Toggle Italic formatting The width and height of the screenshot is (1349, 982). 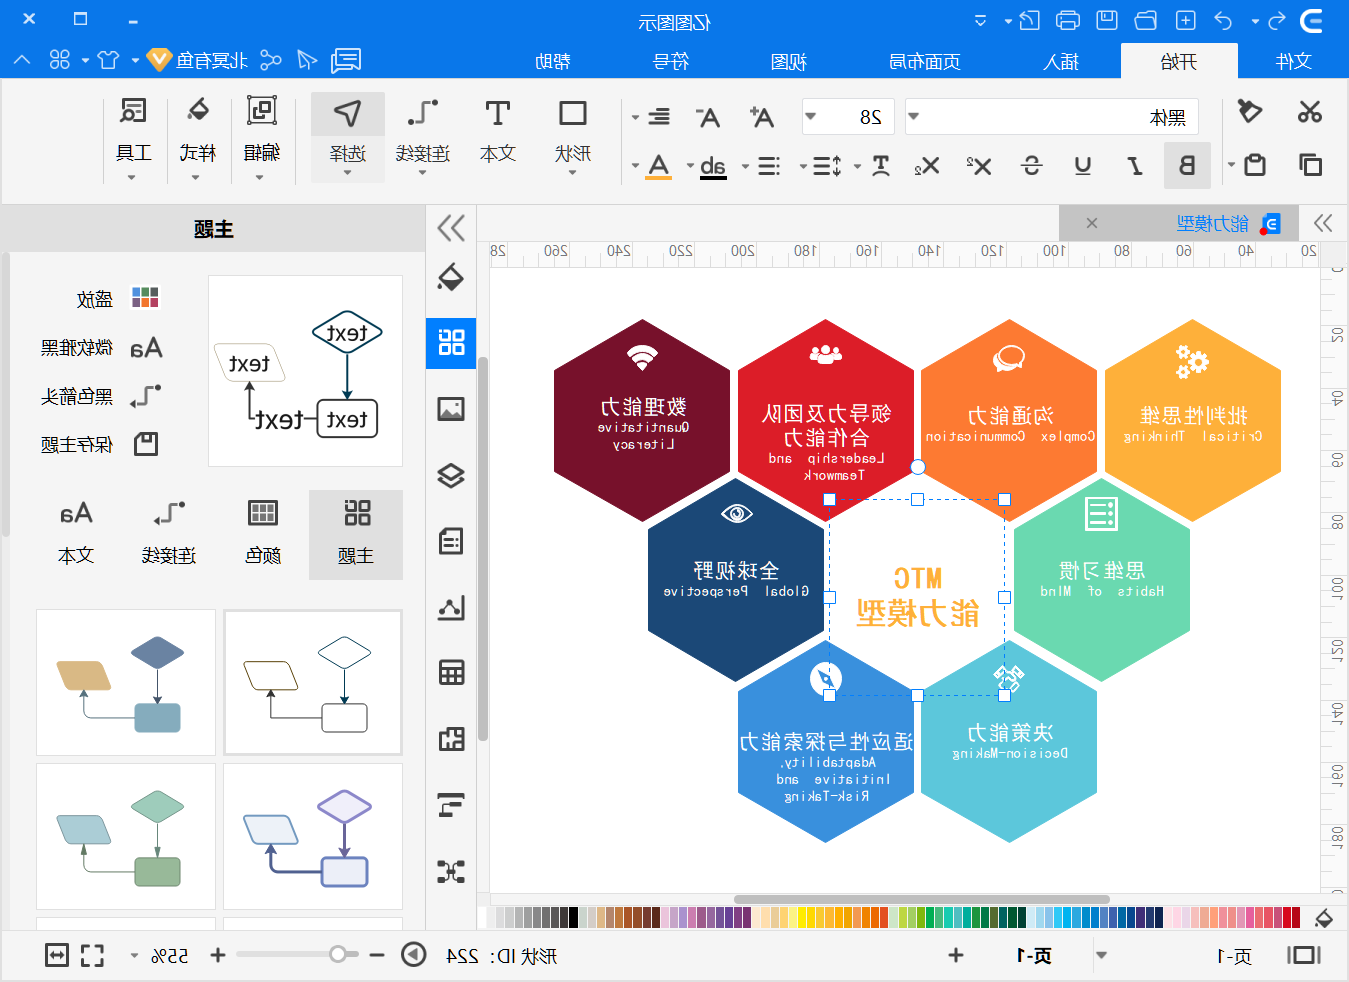coord(1135,165)
